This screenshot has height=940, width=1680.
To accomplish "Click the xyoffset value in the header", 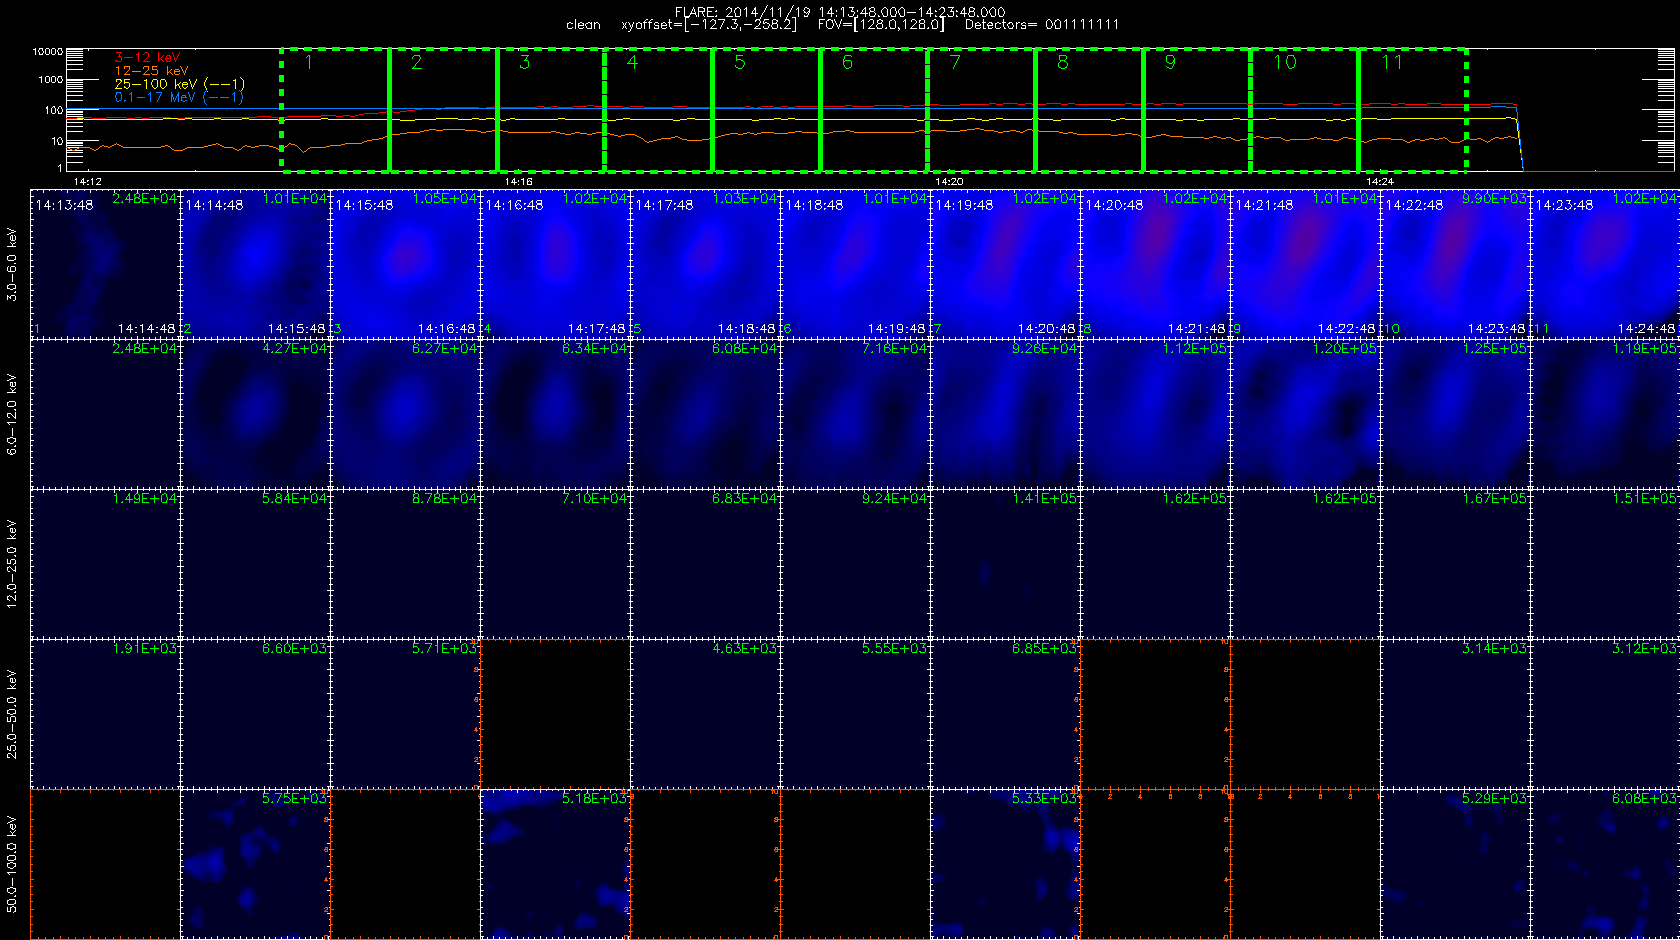I will 709,25.
